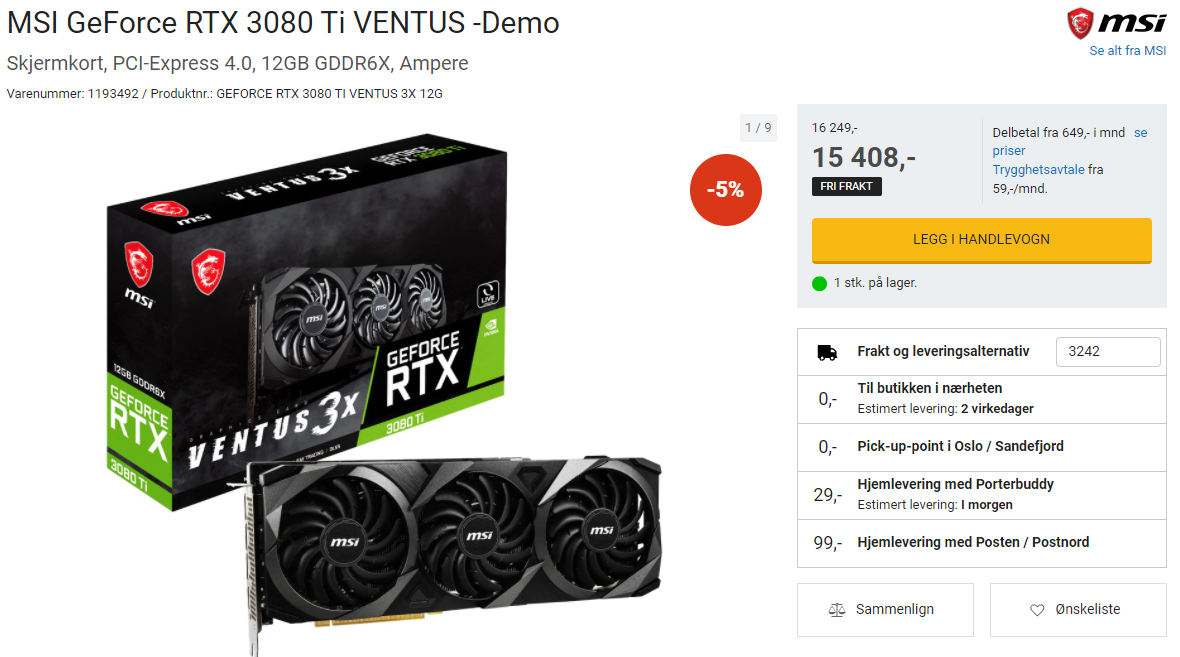
Task: Open the Sammenlign compare button
Action: (885, 610)
